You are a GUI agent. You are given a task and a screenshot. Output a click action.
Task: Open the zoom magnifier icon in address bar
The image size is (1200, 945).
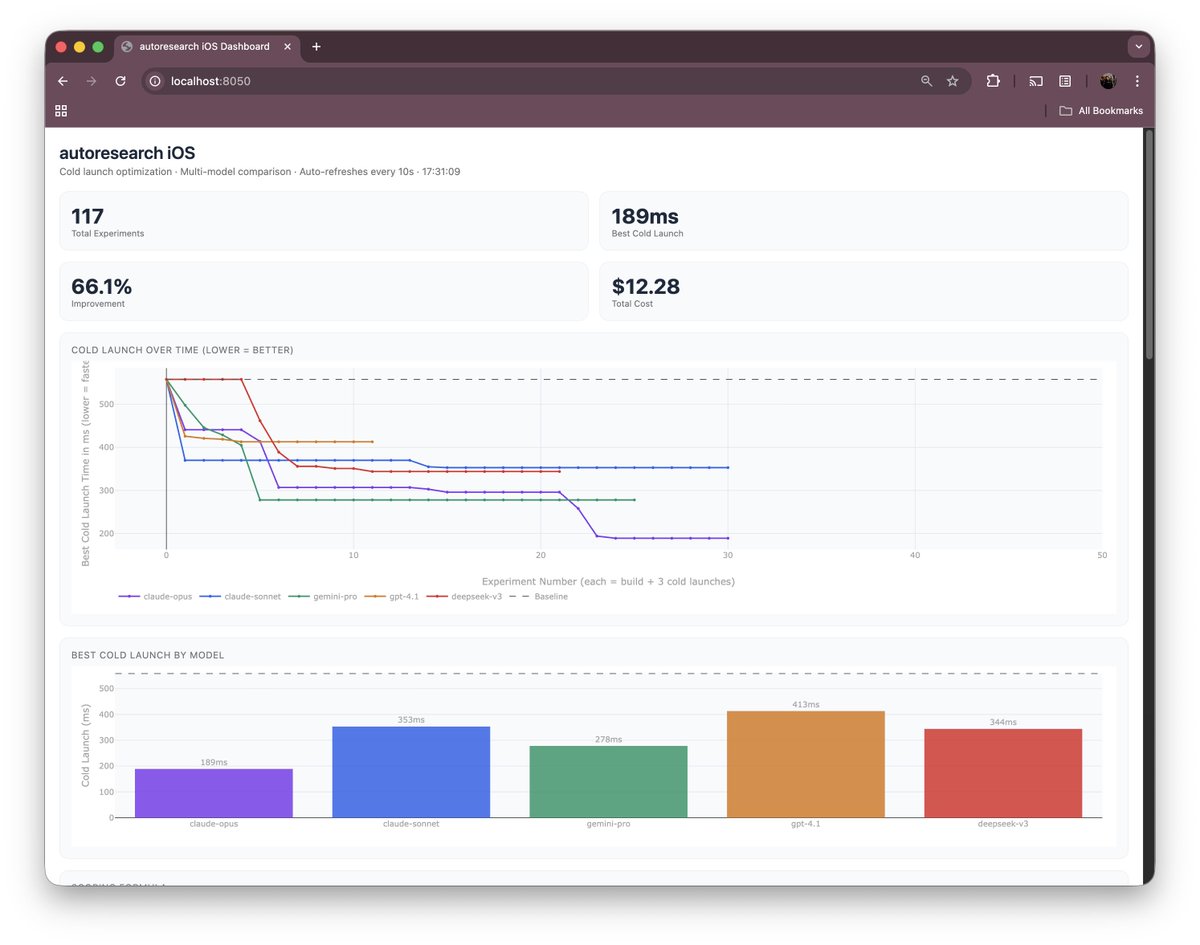(926, 81)
